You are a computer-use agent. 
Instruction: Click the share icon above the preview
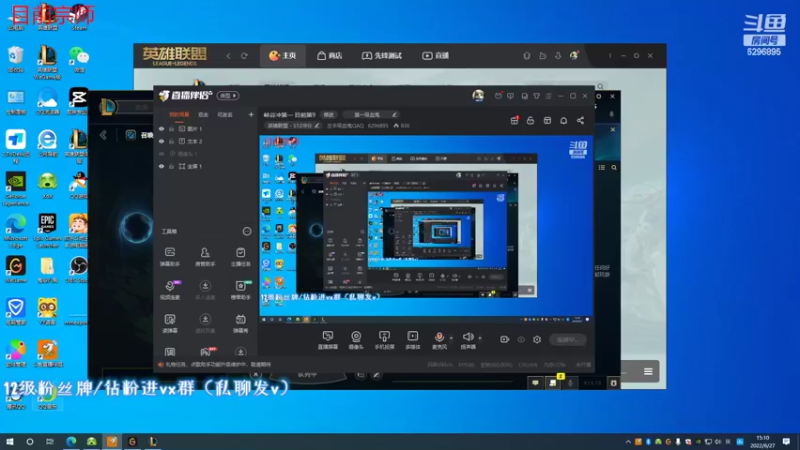(x=580, y=120)
